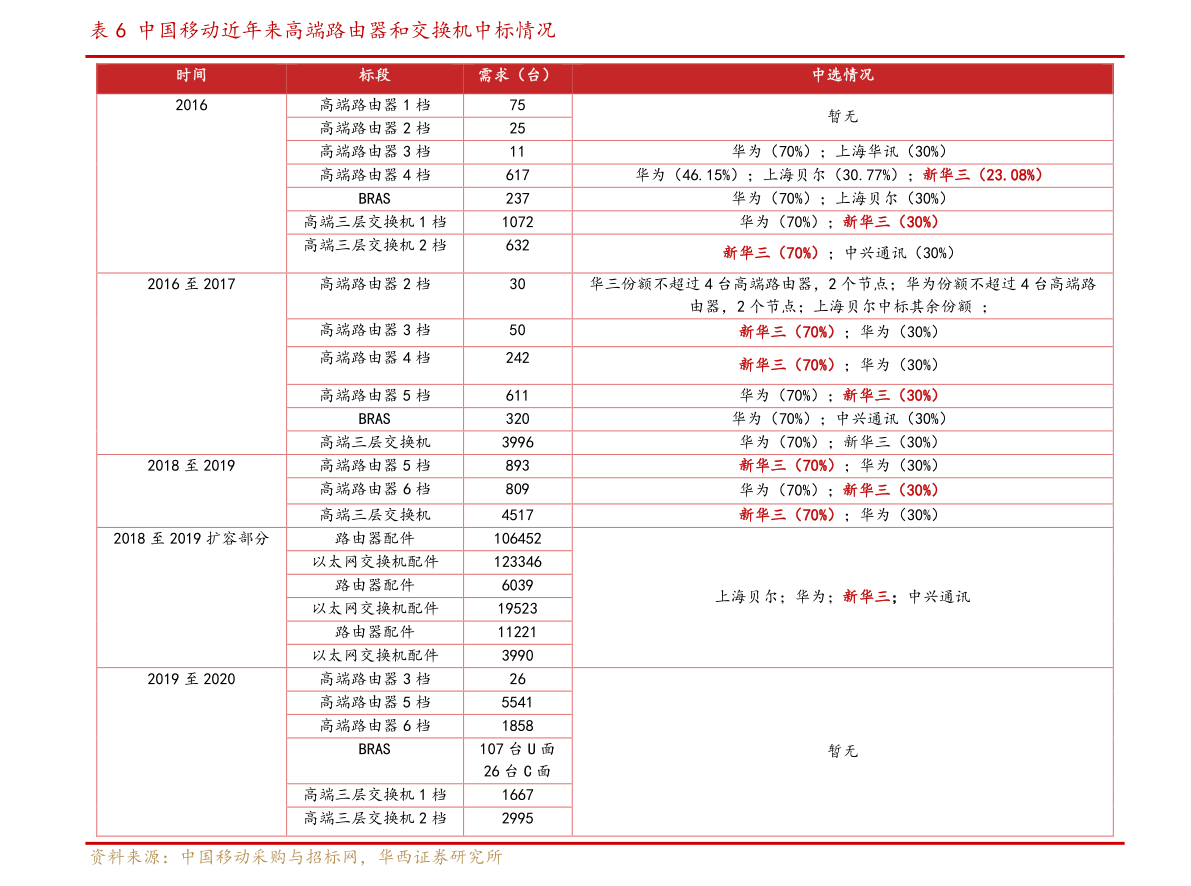The image size is (1191, 886).
Task: Click 上海贝尔；华为；新华三；中兴通讯 cell
Action: 842,597
